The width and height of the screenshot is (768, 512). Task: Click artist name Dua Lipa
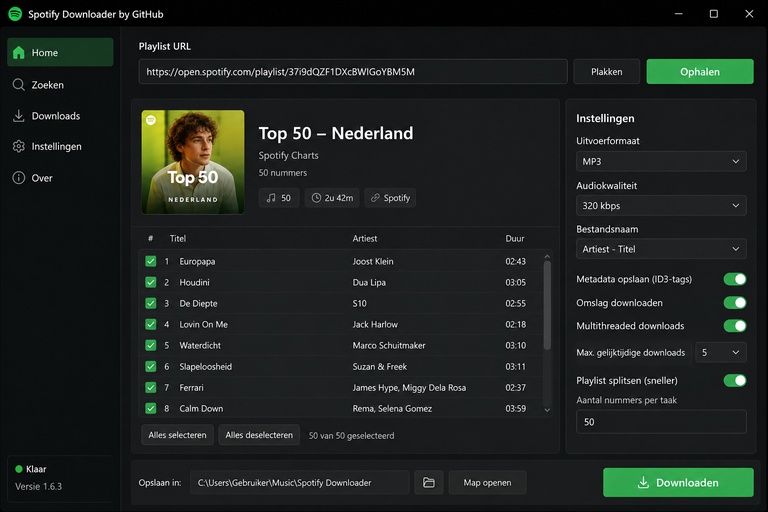(x=369, y=282)
